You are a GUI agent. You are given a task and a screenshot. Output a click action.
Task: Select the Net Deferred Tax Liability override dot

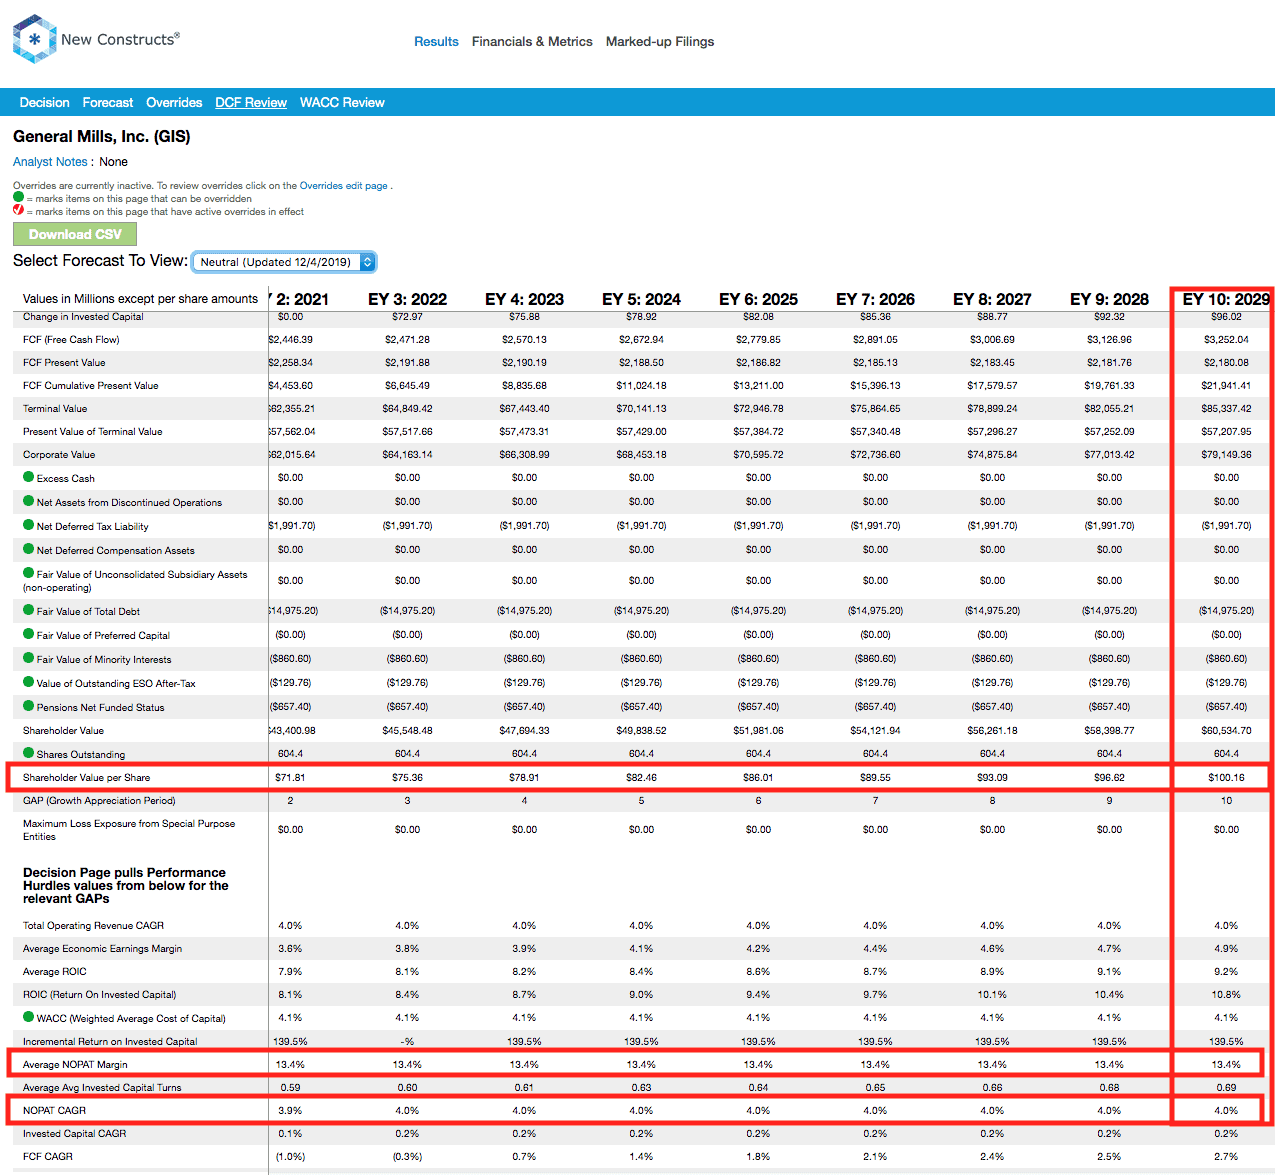point(29,525)
